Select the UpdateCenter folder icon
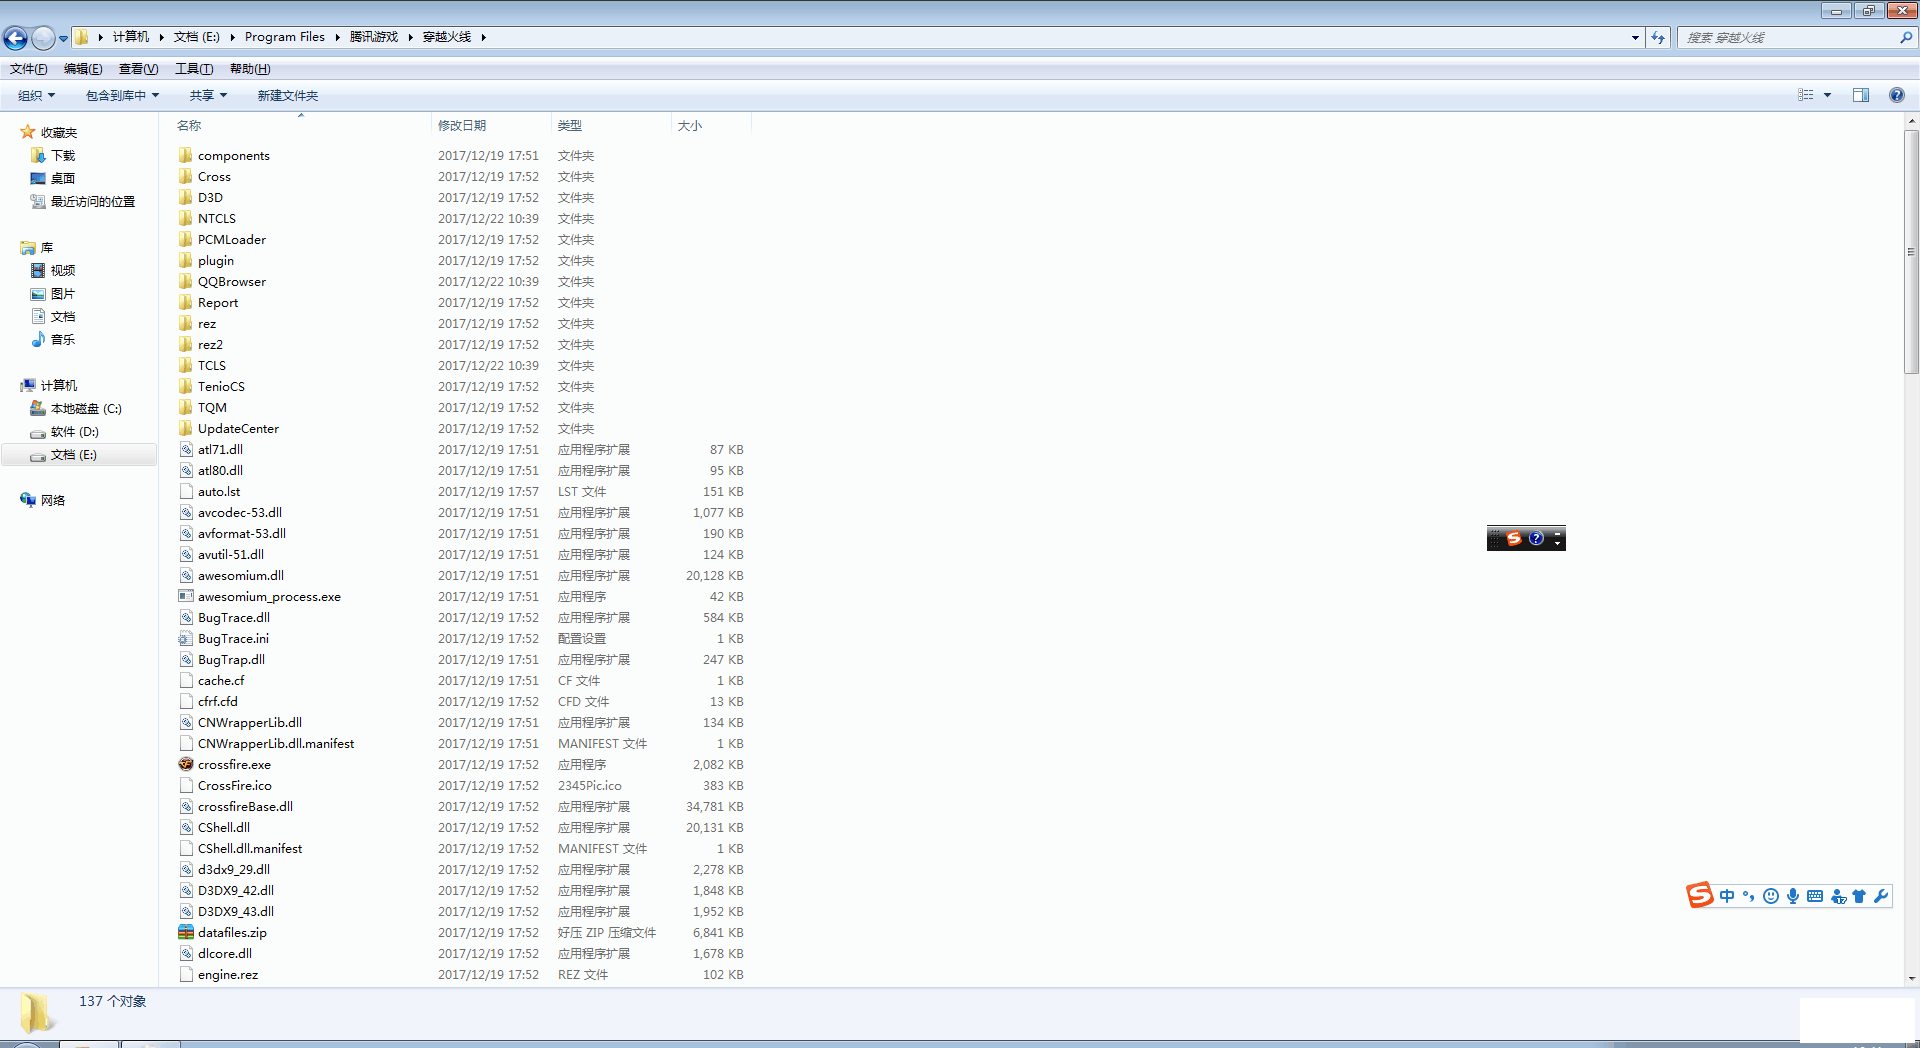 click(186, 428)
